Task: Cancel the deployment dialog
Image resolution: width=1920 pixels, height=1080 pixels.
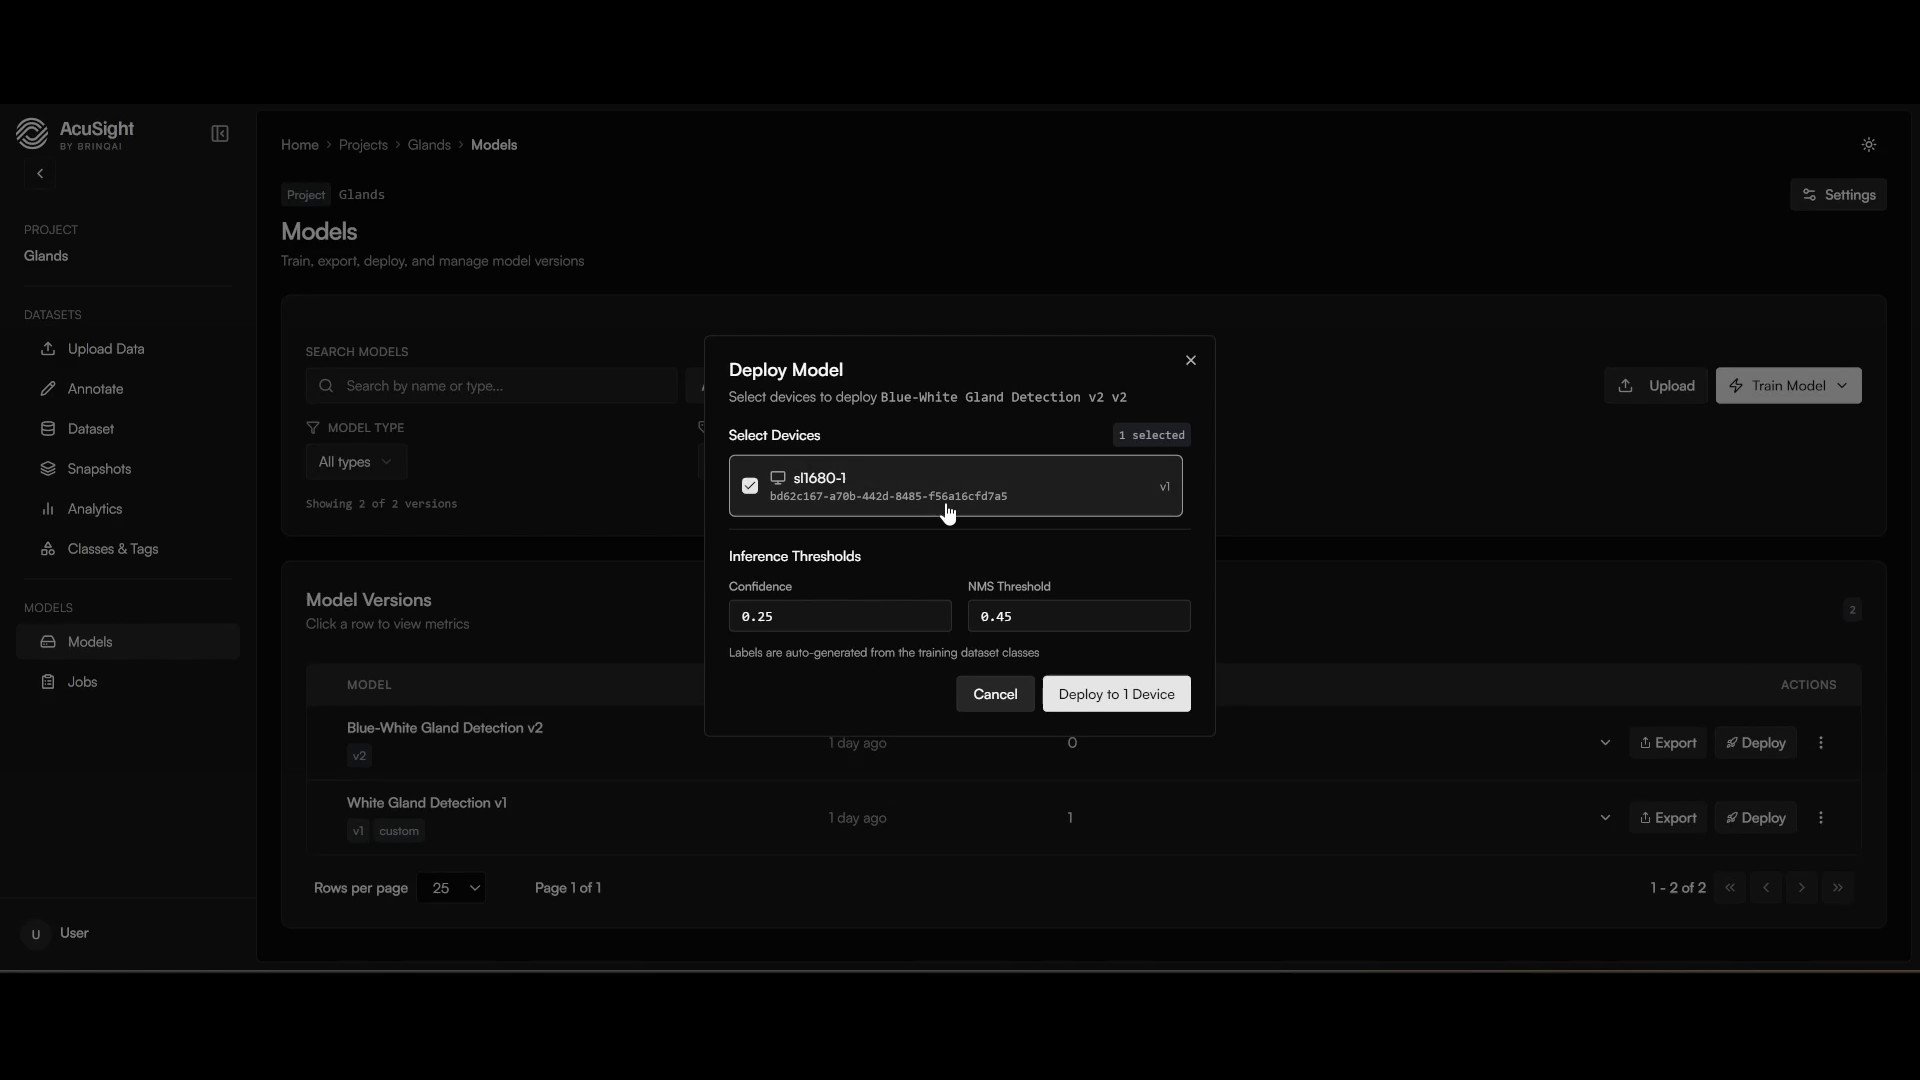Action: click(995, 694)
